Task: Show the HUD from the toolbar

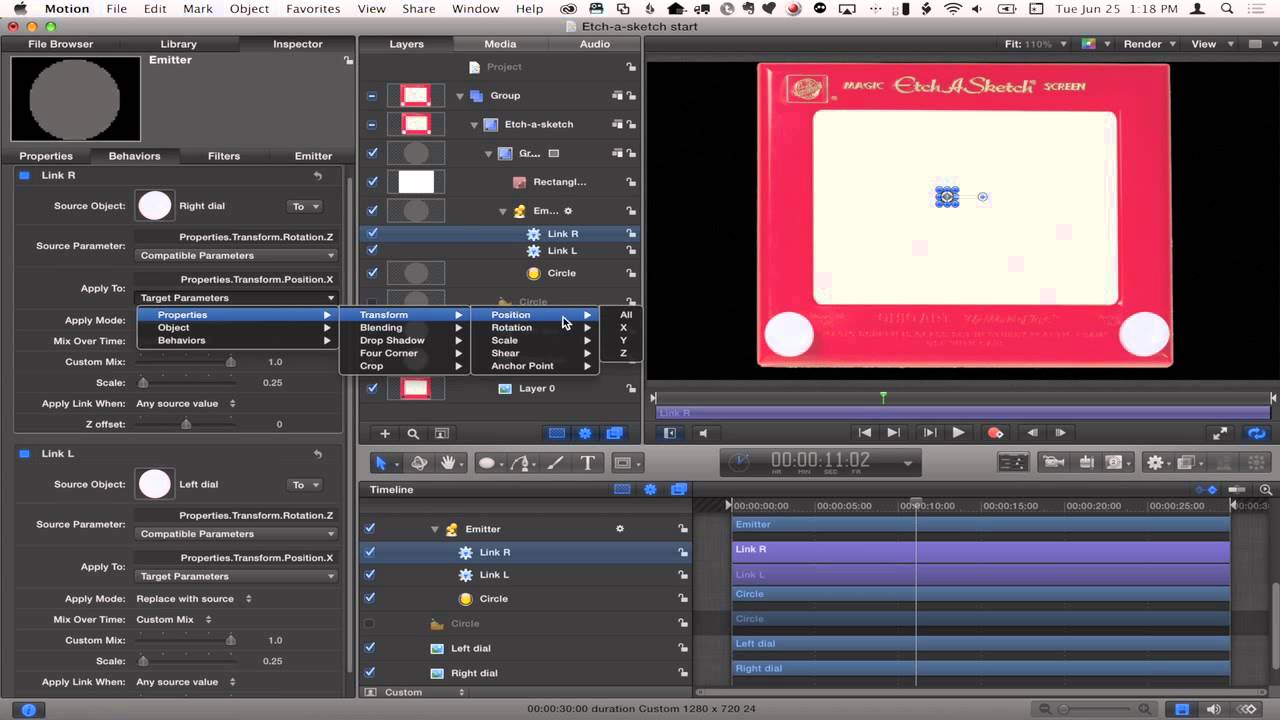Action: point(1012,462)
